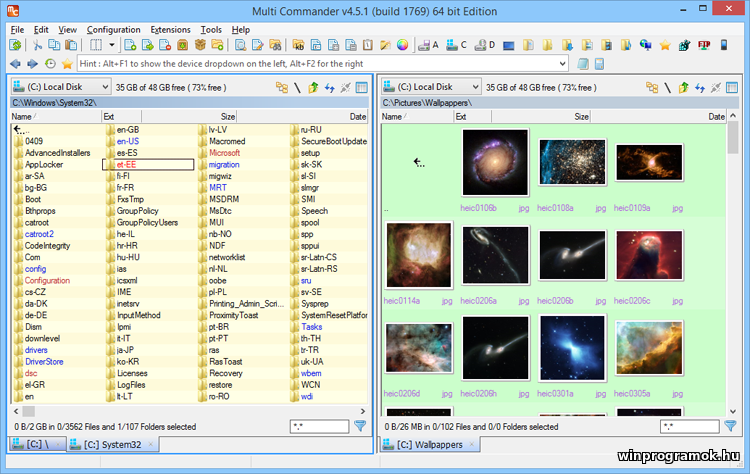Open the Help menu
The height and width of the screenshot is (474, 750).
click(241, 30)
